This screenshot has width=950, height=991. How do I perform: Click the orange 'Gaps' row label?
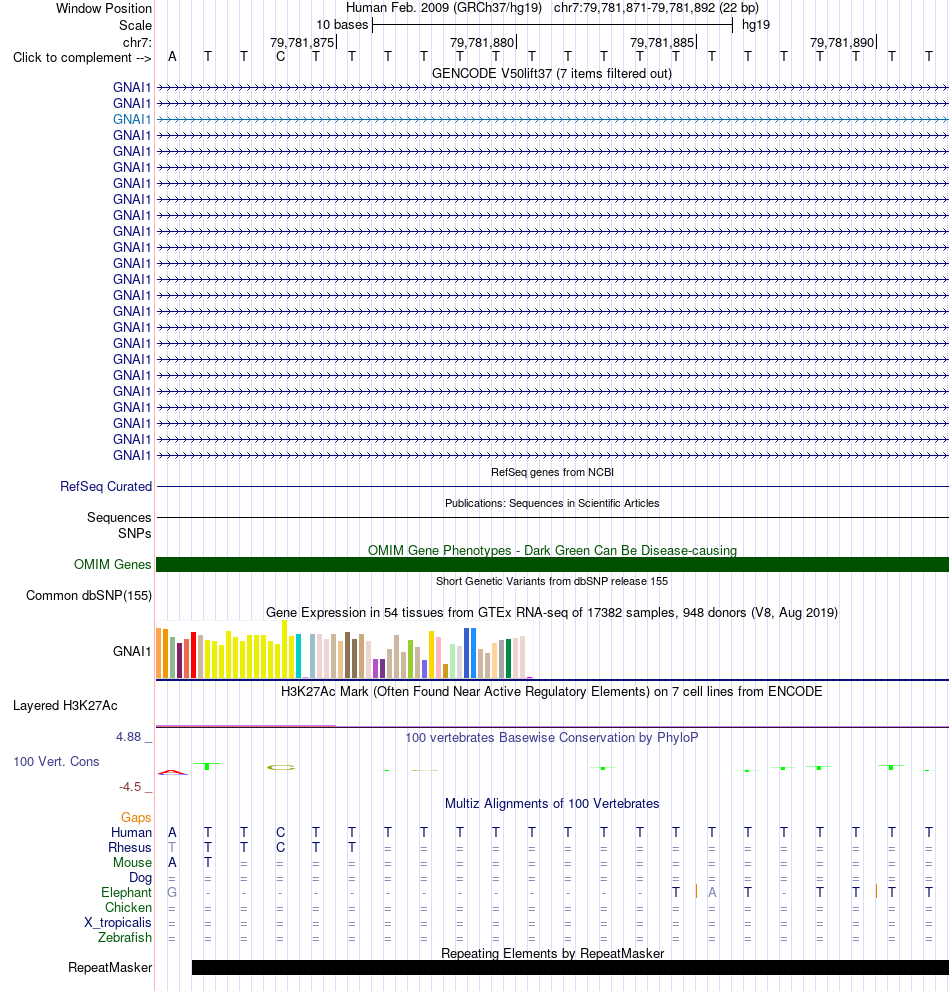(x=136, y=818)
